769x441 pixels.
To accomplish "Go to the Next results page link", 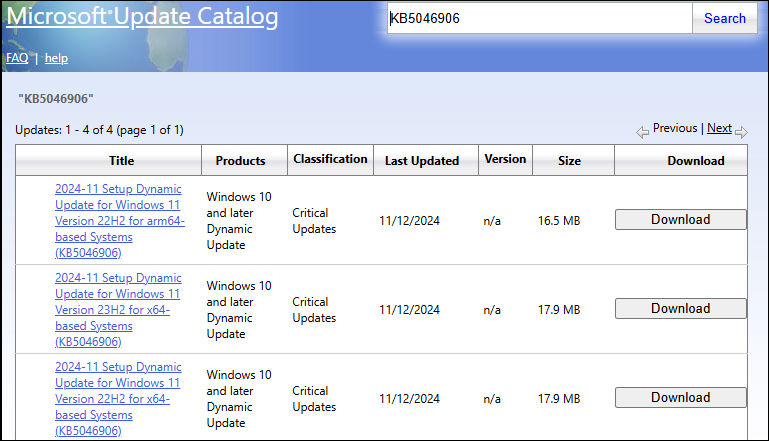I will tap(719, 128).
